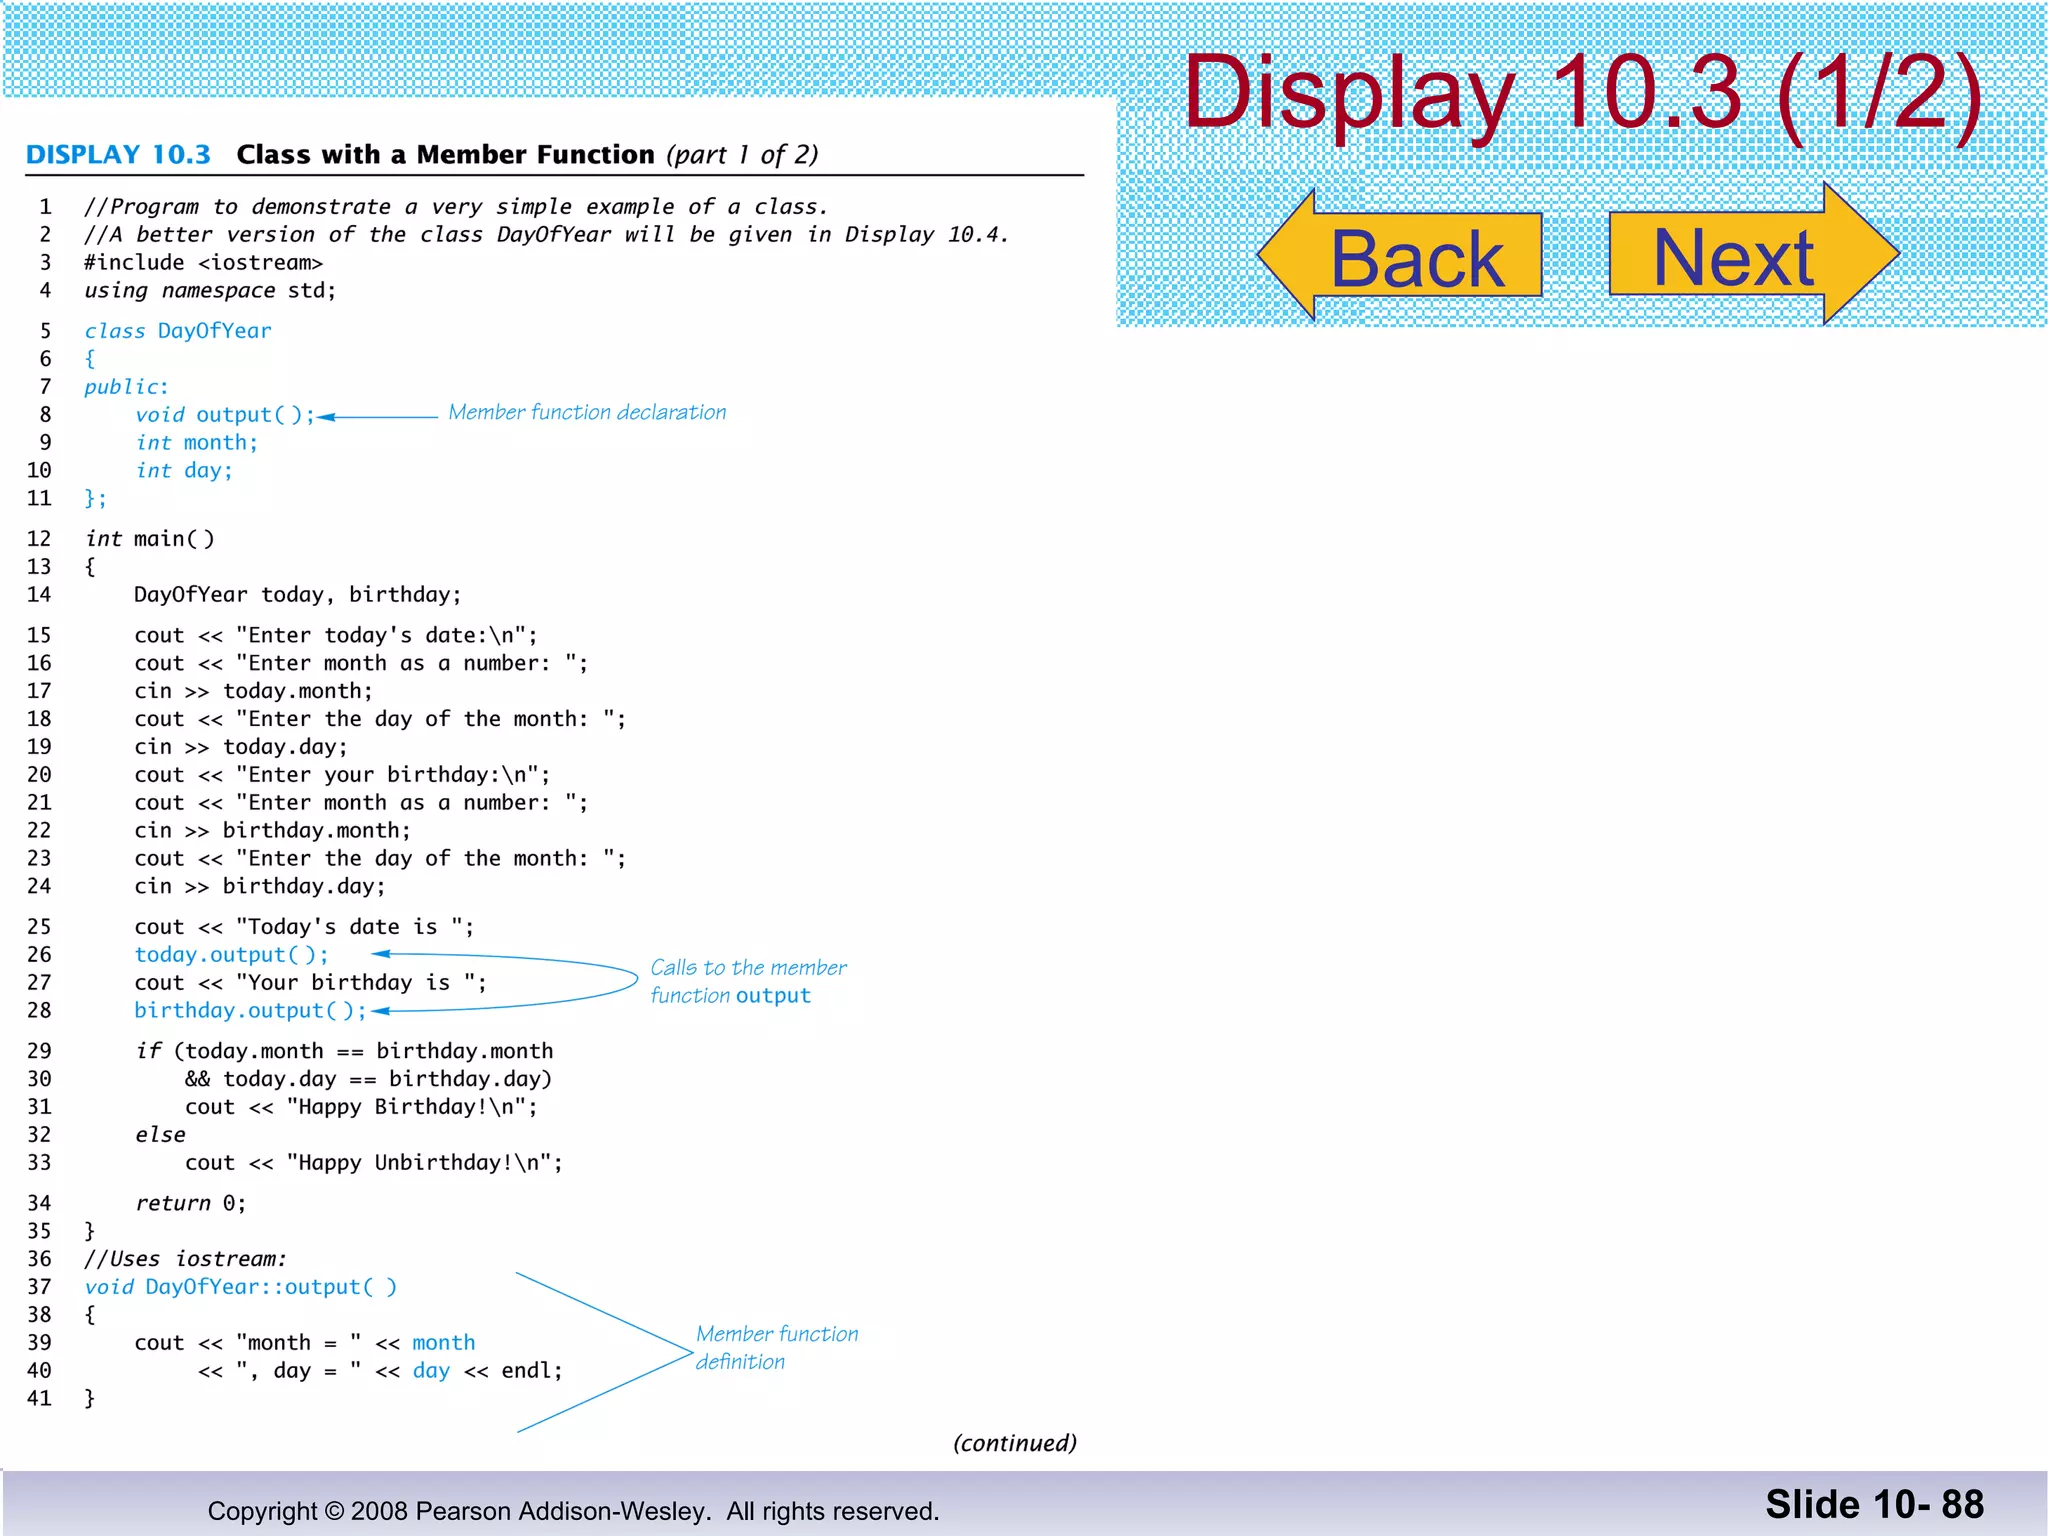Click 'Calls to the member function output' note

click(749, 981)
